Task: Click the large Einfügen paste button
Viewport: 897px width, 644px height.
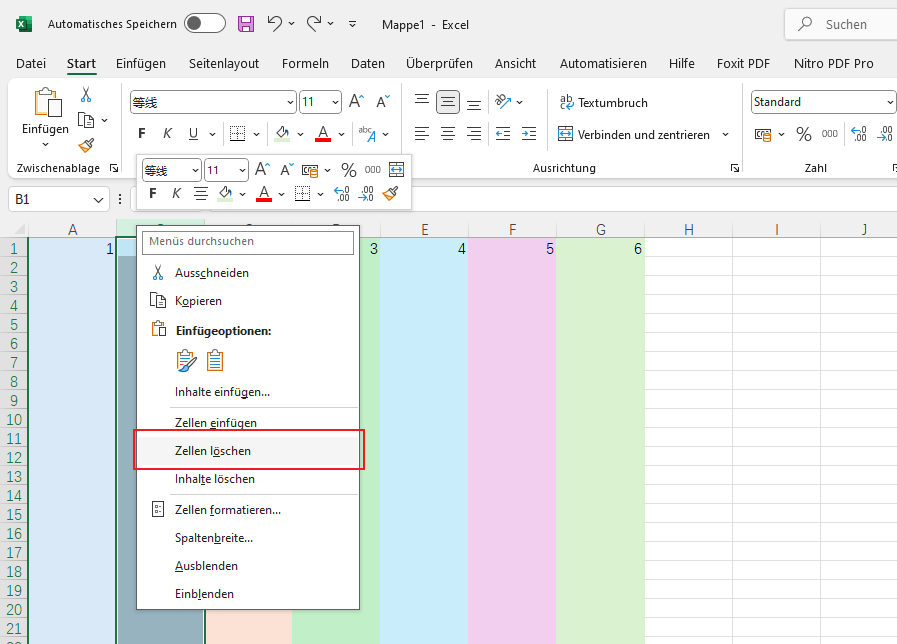Action: 45,112
